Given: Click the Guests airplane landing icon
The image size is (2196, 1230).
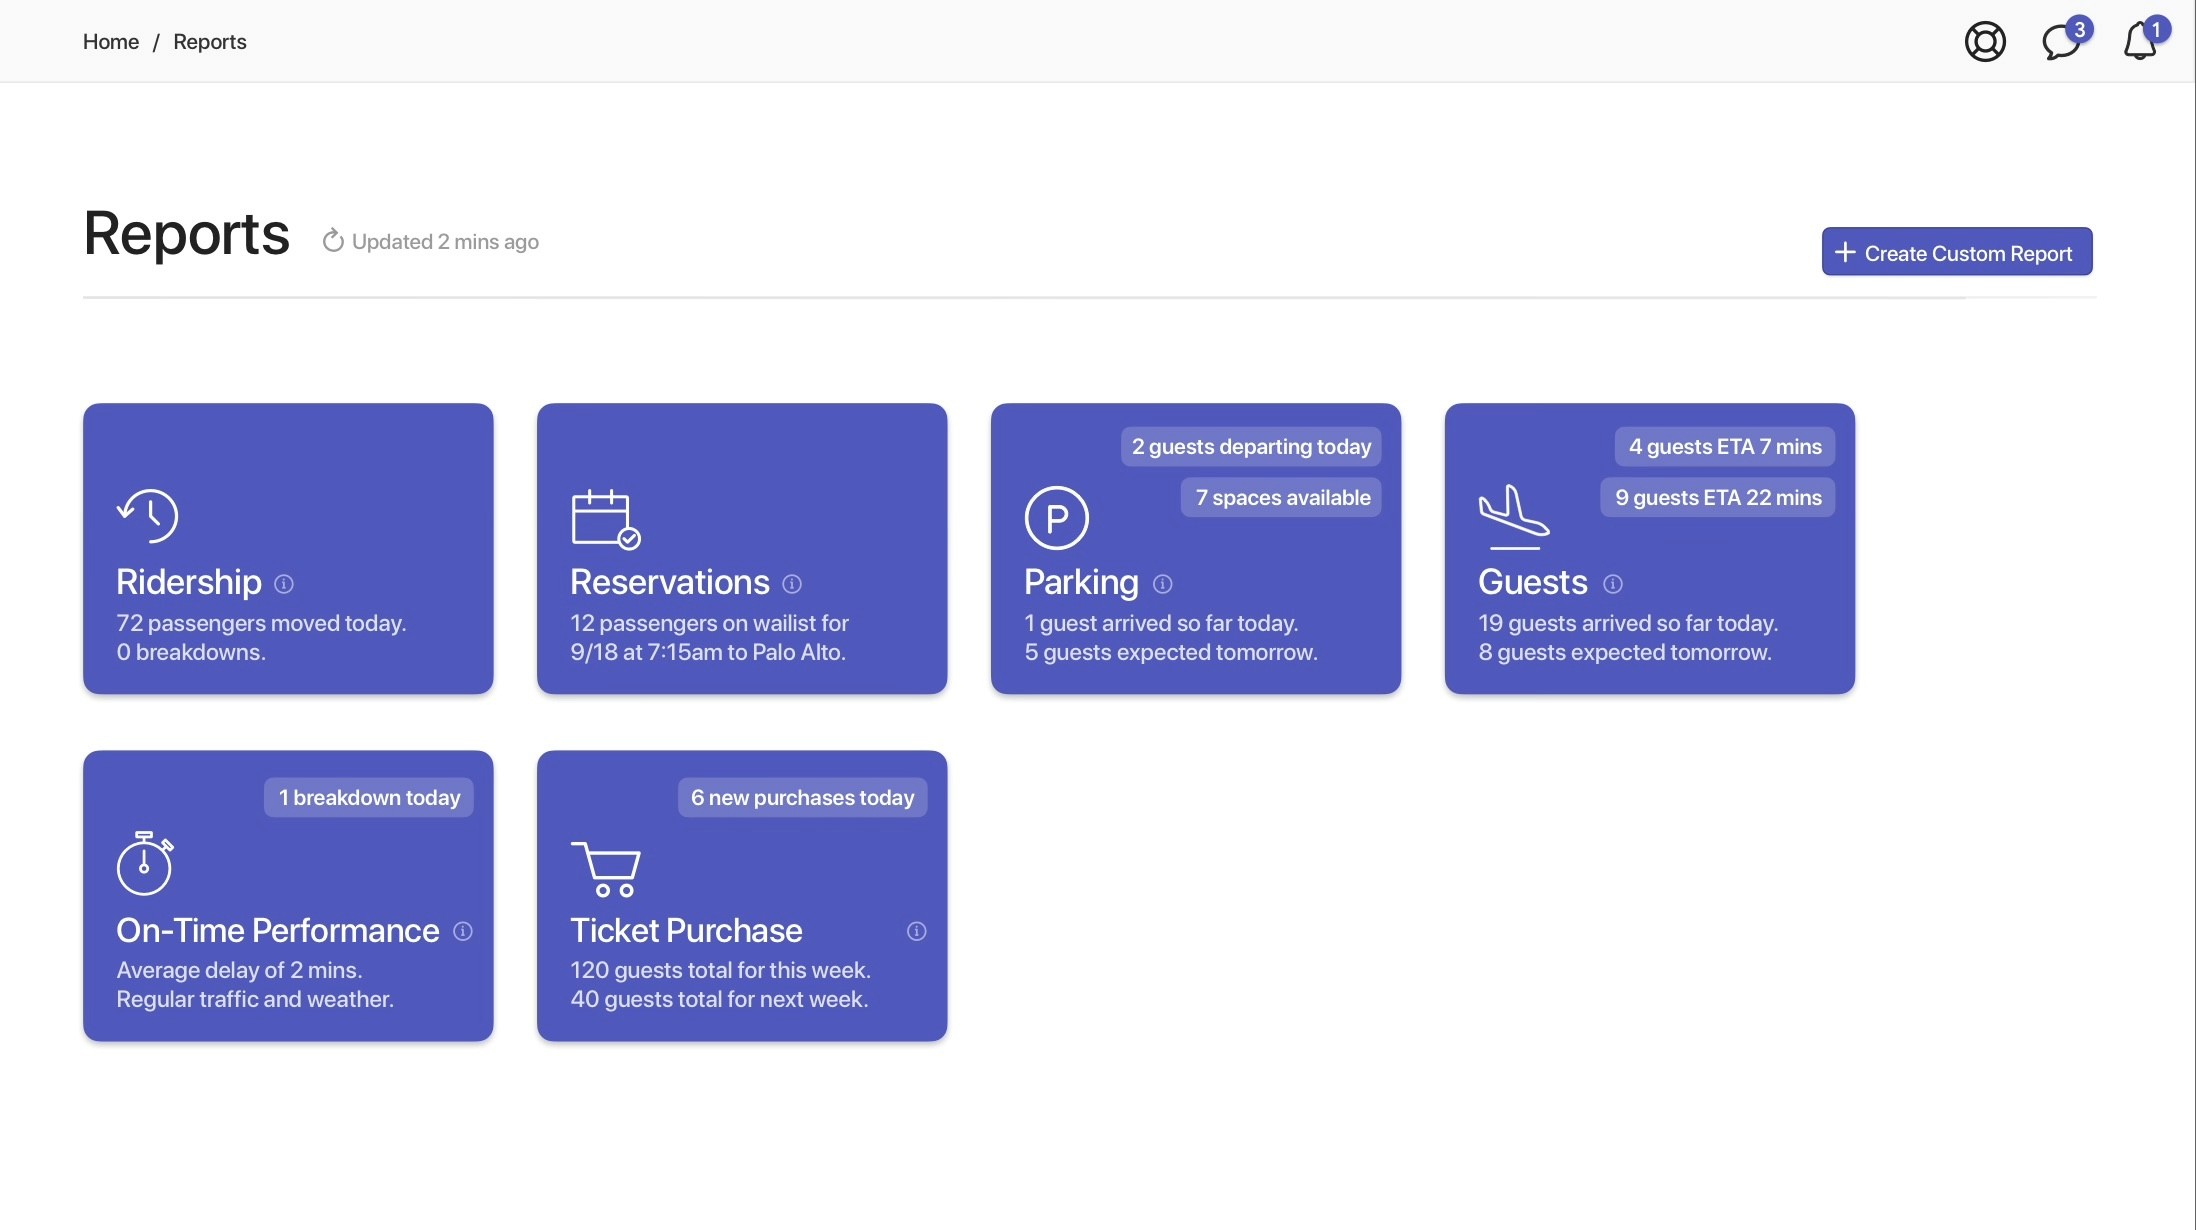Looking at the screenshot, I should [1514, 517].
